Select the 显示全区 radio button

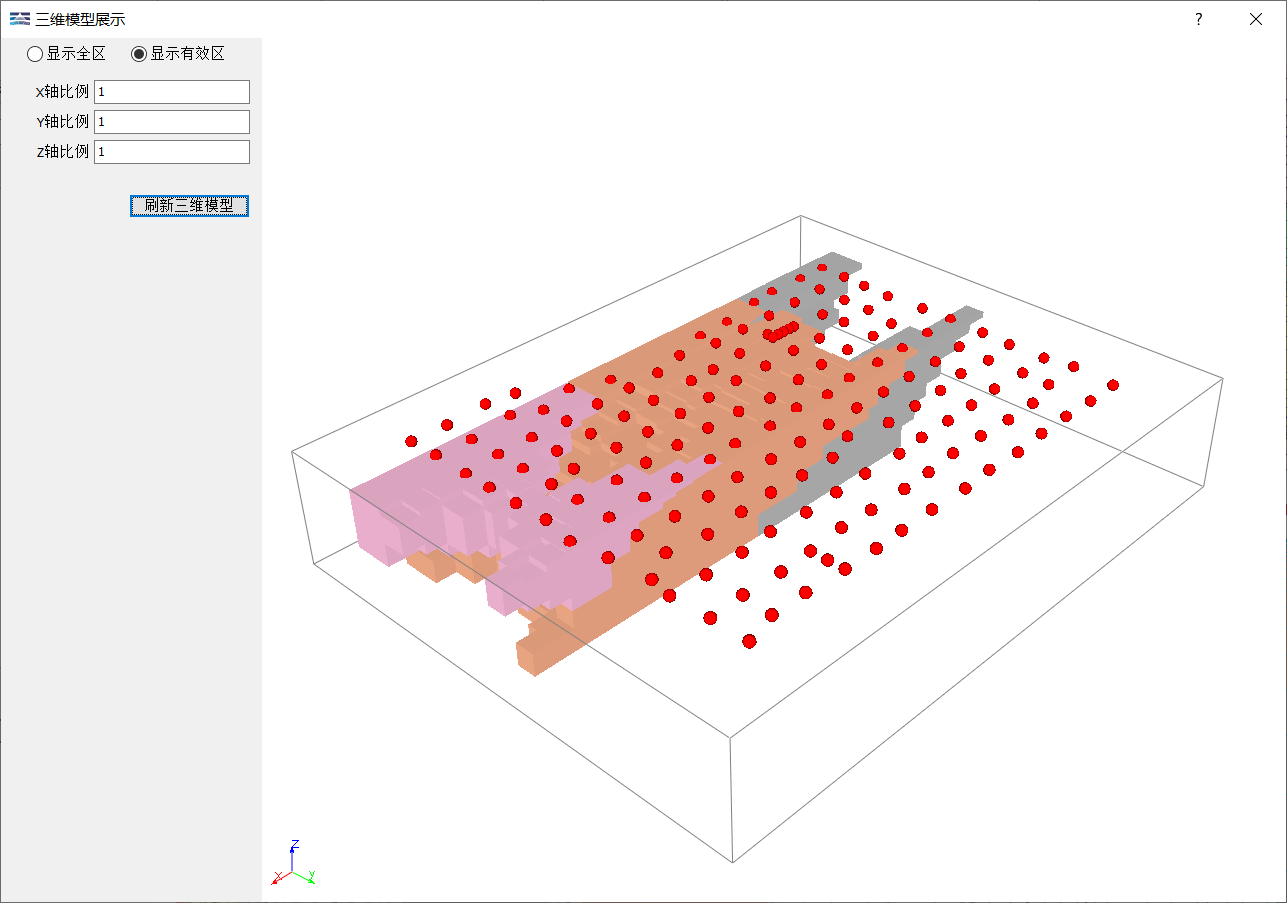pyautogui.click(x=66, y=54)
